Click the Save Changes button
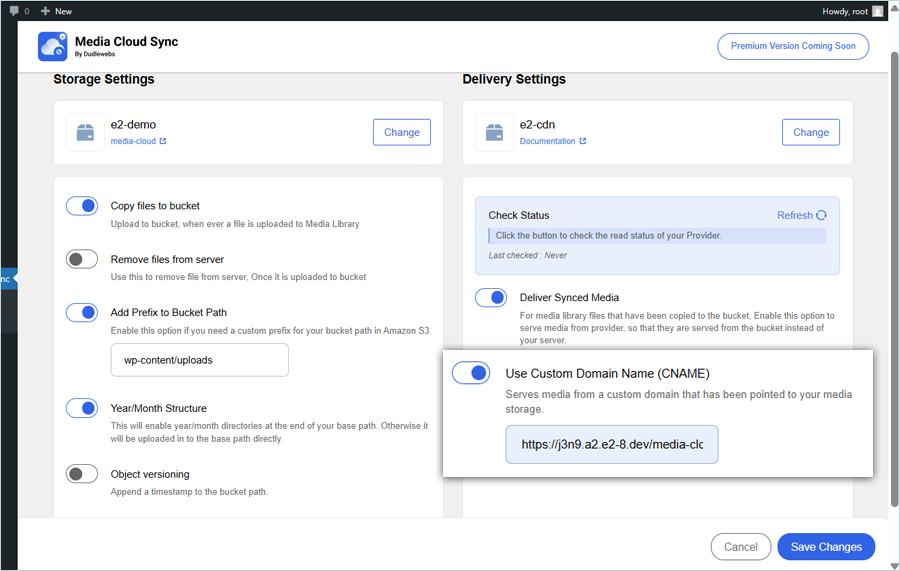Viewport: 900px width, 571px height. [x=826, y=547]
